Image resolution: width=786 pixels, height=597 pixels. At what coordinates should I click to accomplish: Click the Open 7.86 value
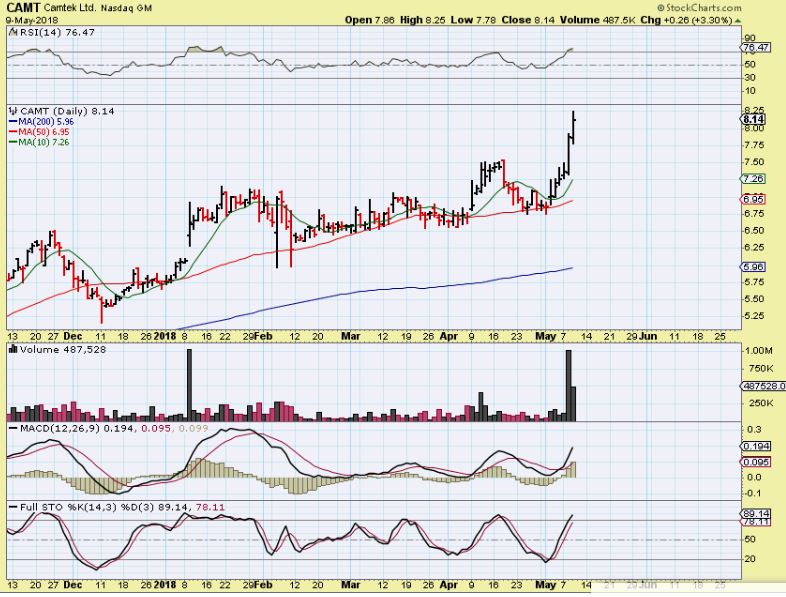370,20
